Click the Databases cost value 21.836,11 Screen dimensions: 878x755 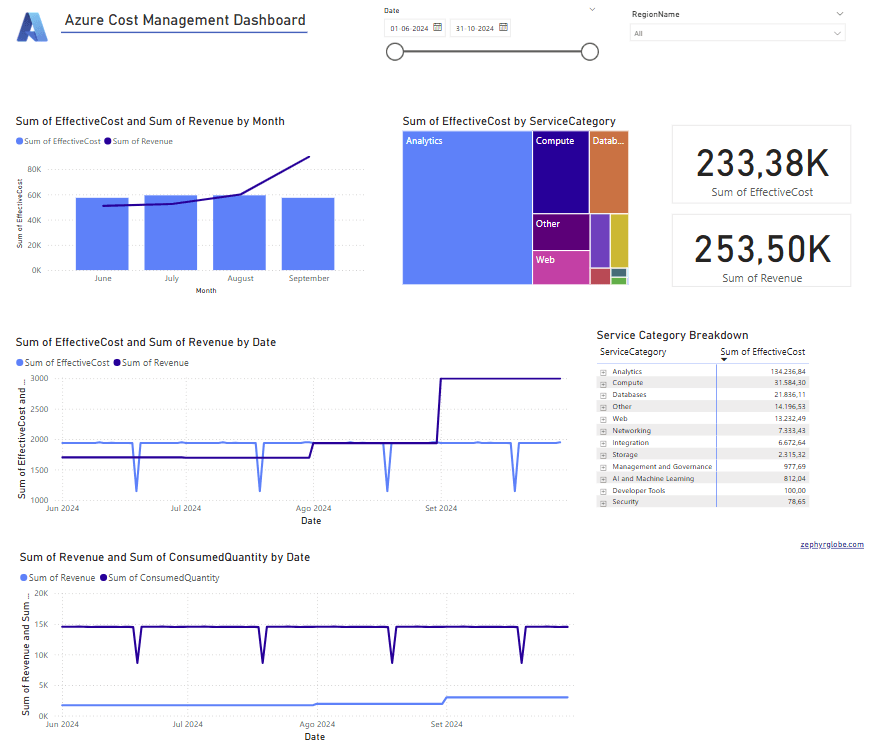[790, 395]
